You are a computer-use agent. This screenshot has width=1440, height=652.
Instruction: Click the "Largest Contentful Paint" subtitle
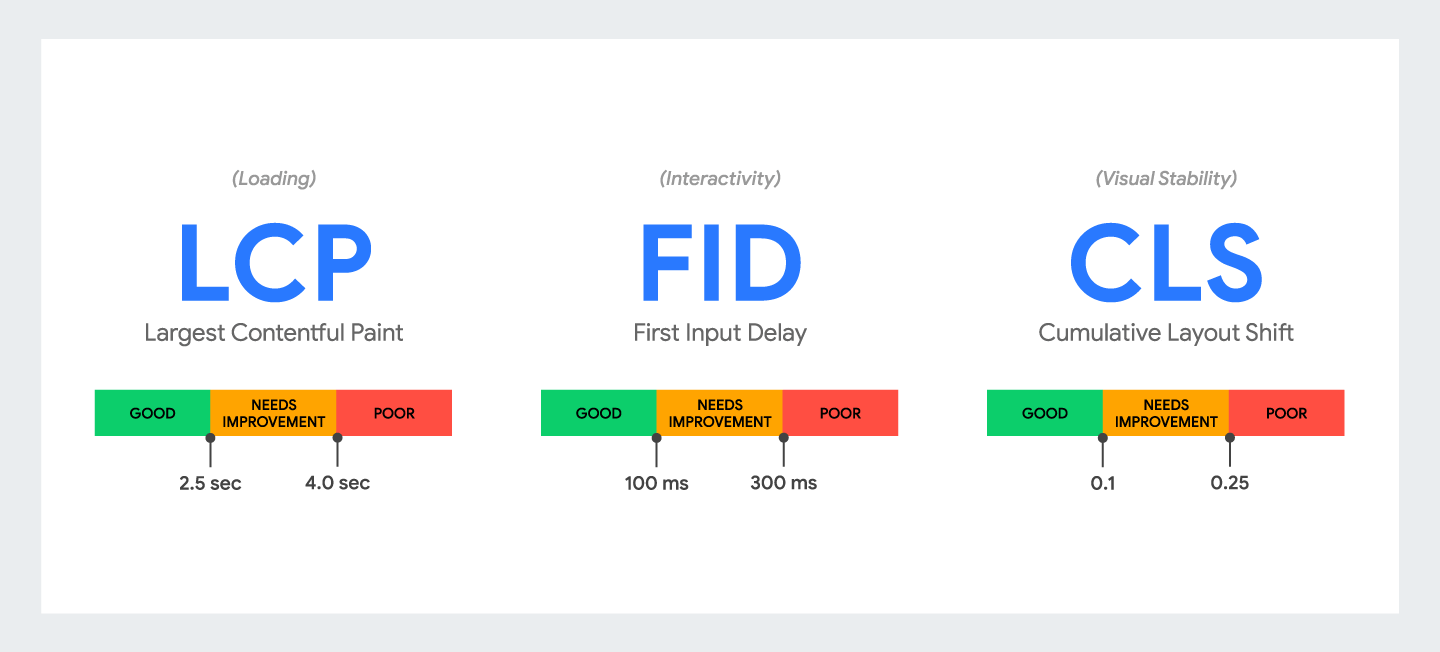(x=274, y=333)
